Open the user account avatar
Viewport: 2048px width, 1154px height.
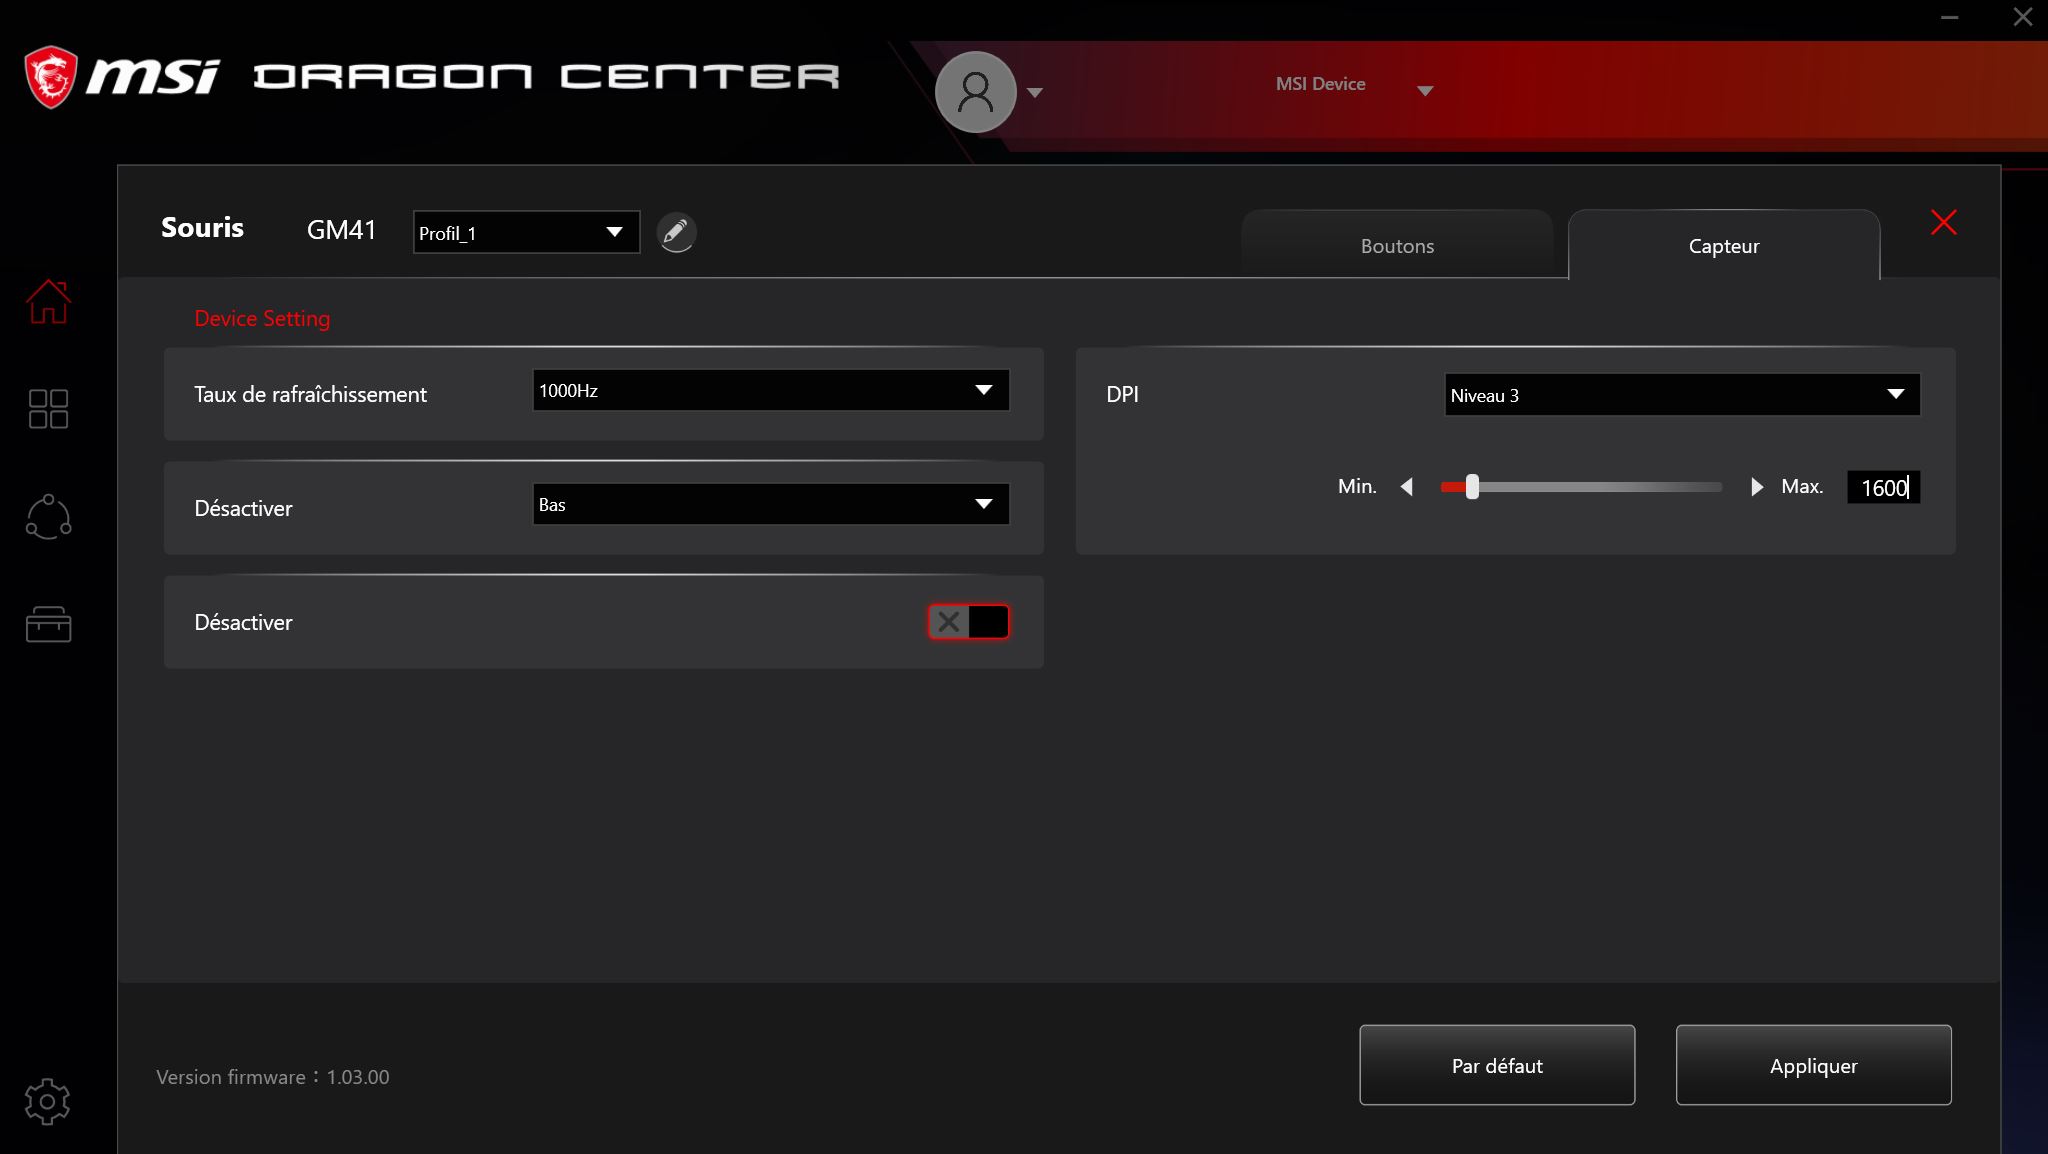pos(975,91)
